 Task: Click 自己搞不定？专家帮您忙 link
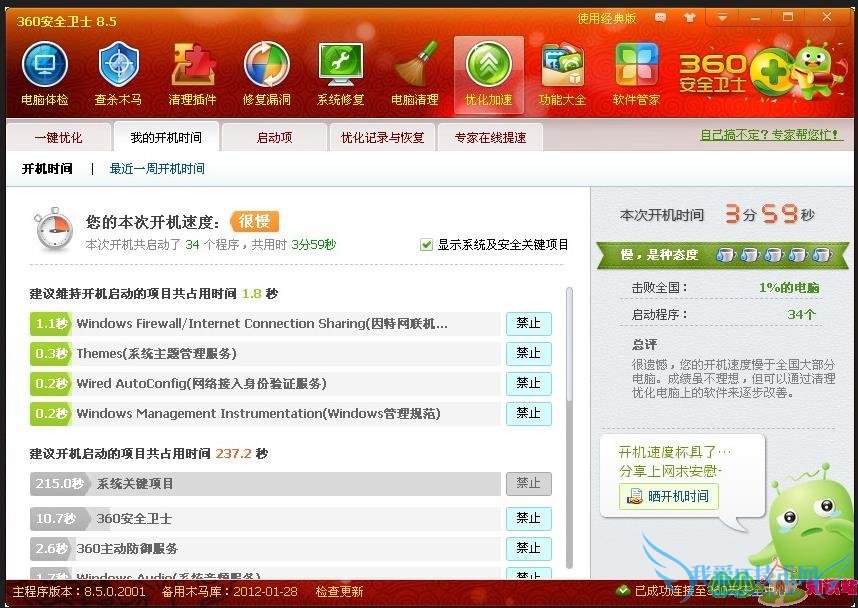(x=772, y=135)
